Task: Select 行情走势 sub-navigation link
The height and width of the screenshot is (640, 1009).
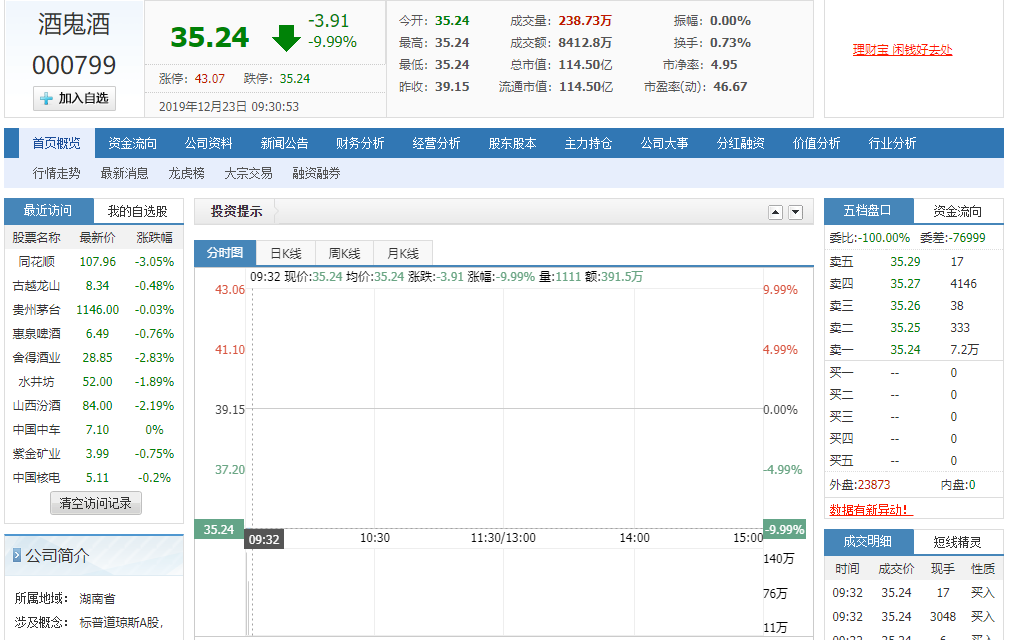Action: point(57,174)
